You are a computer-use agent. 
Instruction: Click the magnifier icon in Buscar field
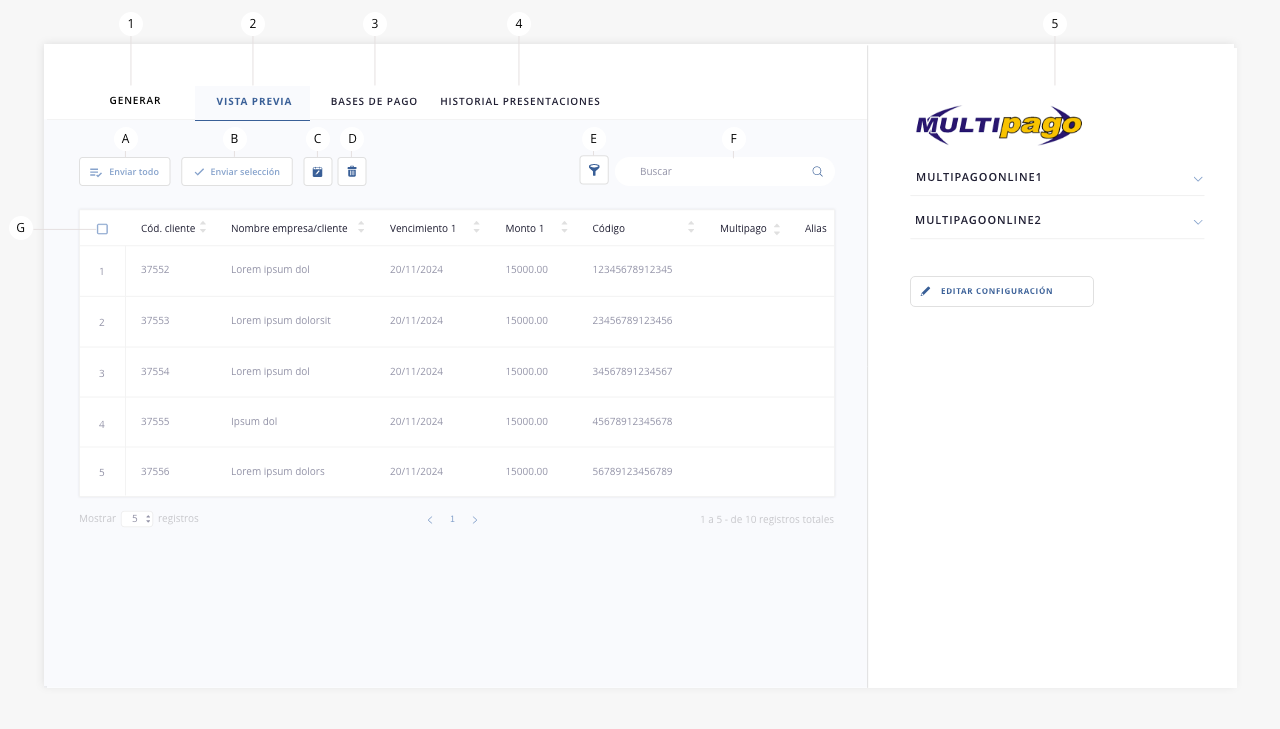(x=817, y=172)
